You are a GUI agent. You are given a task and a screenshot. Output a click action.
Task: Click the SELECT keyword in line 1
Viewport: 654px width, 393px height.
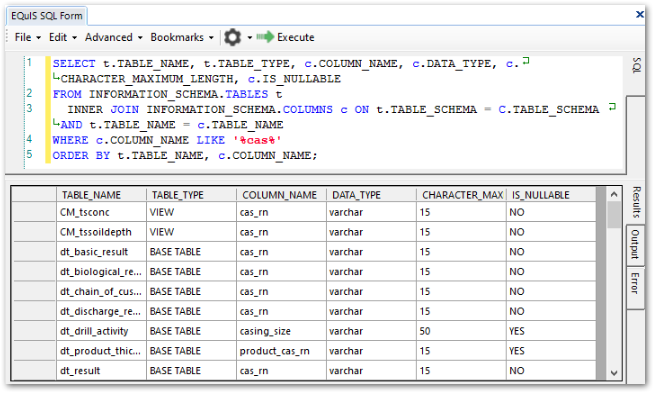point(74,63)
